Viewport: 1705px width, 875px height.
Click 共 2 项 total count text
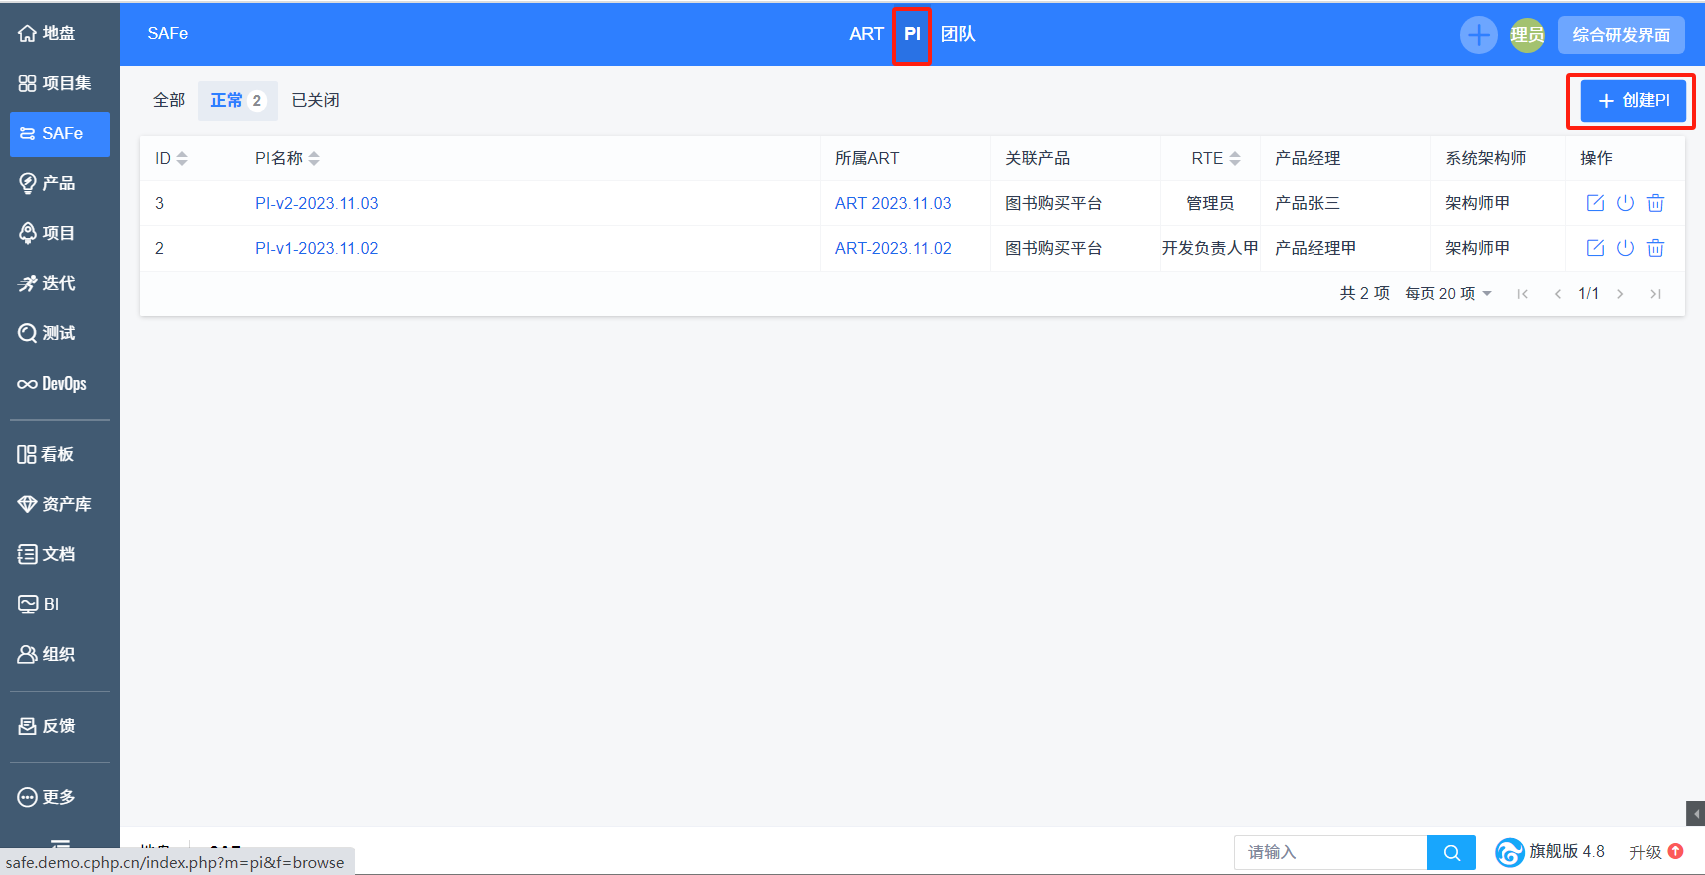click(1364, 293)
